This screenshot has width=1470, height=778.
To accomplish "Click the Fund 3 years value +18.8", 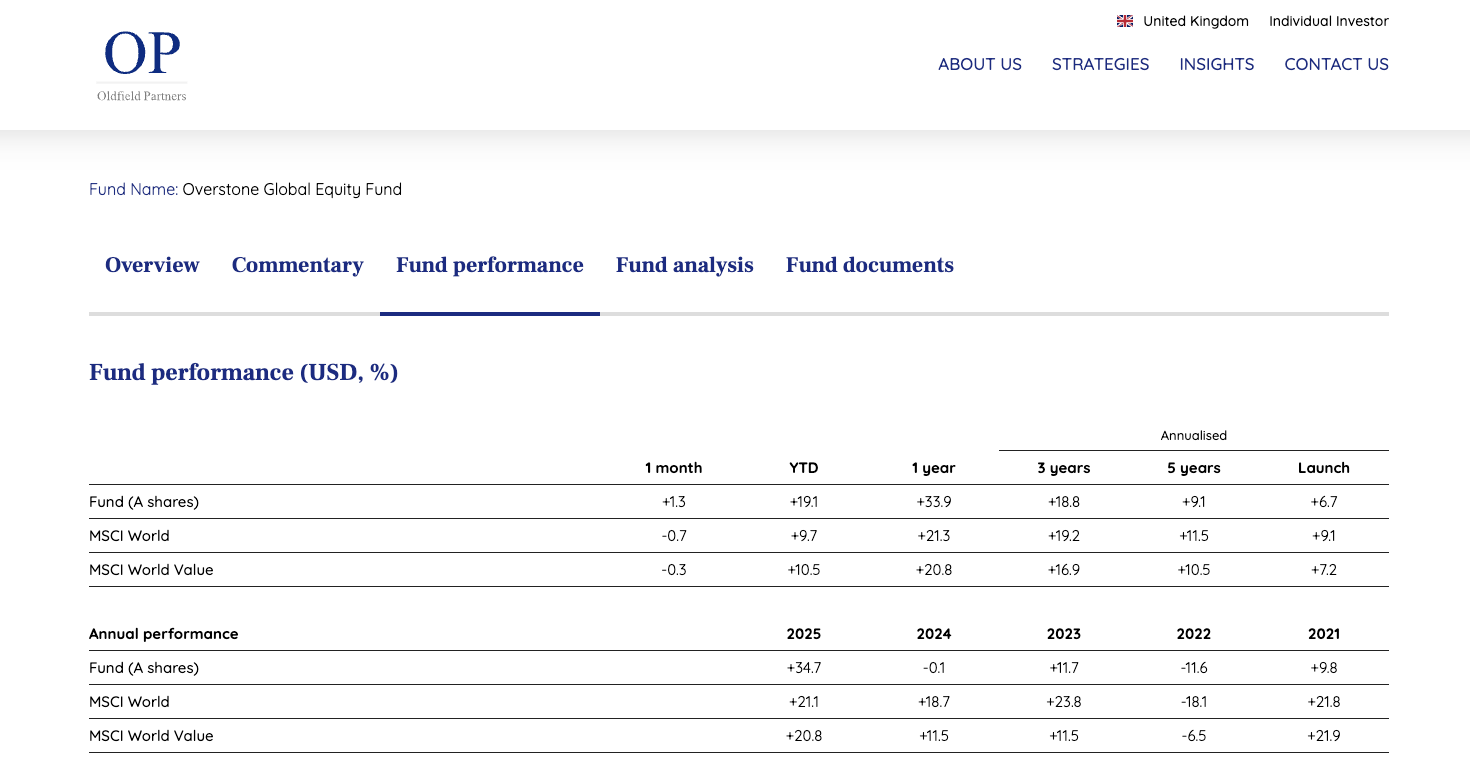I will [x=1064, y=502].
